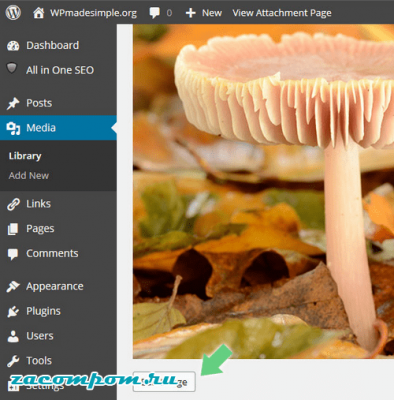394x400 pixels.
Task: Click the Plugins plug icon
Action: click(13, 312)
